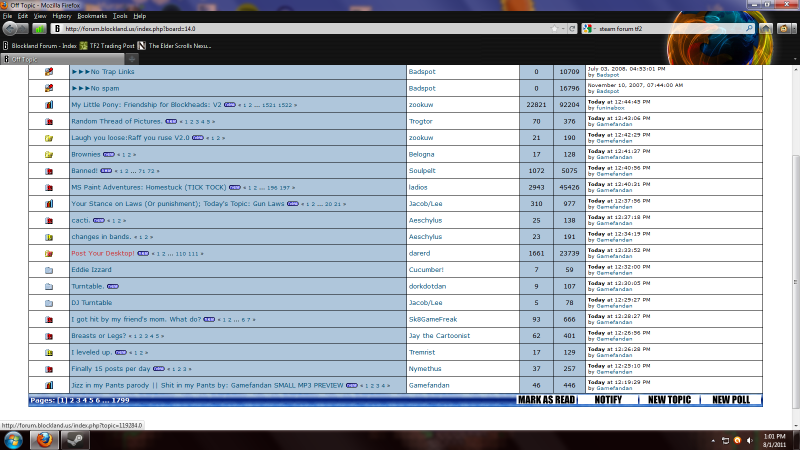Viewport: 800px width, 450px height.
Task: Click the MARK AS READ button
Action: click(x=546, y=400)
